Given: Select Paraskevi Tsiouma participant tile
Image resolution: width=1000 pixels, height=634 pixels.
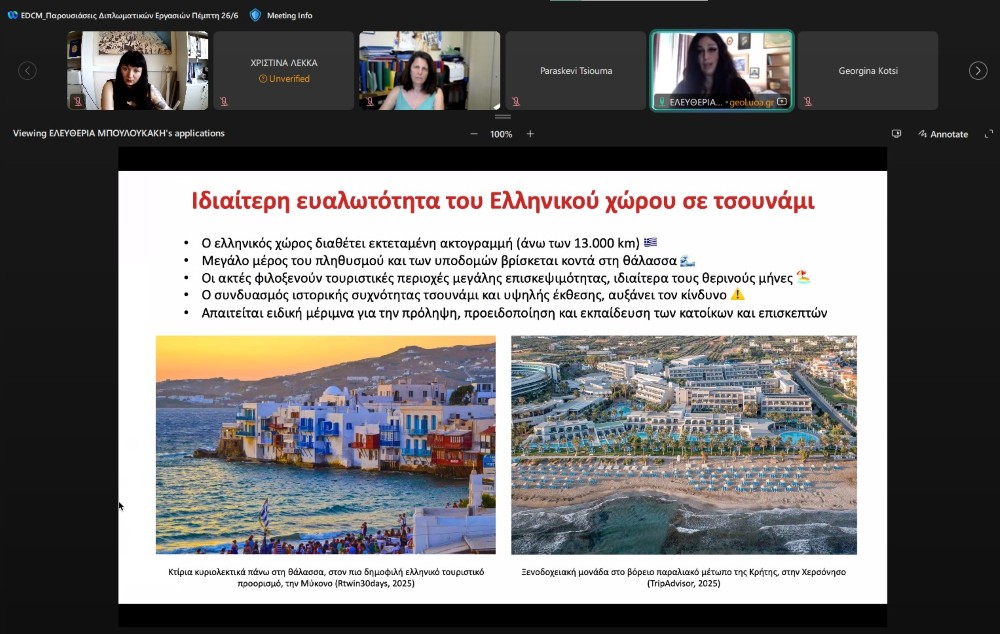Looking at the screenshot, I should pos(576,70).
